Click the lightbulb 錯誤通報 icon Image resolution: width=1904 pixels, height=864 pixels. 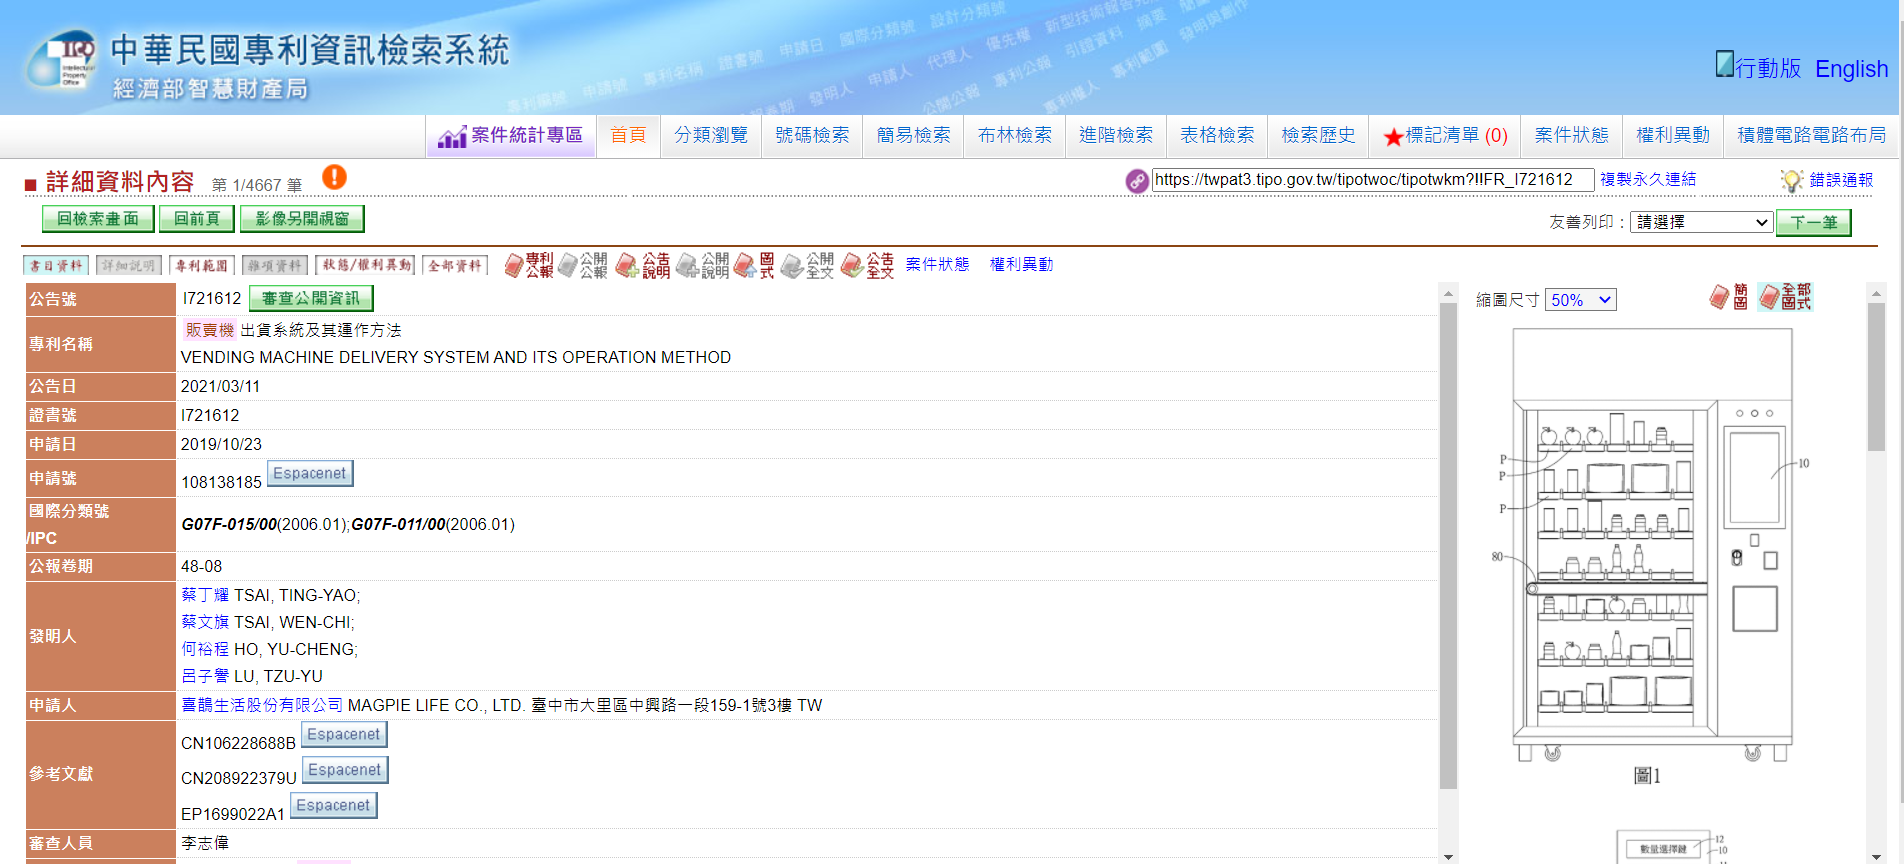(1791, 180)
